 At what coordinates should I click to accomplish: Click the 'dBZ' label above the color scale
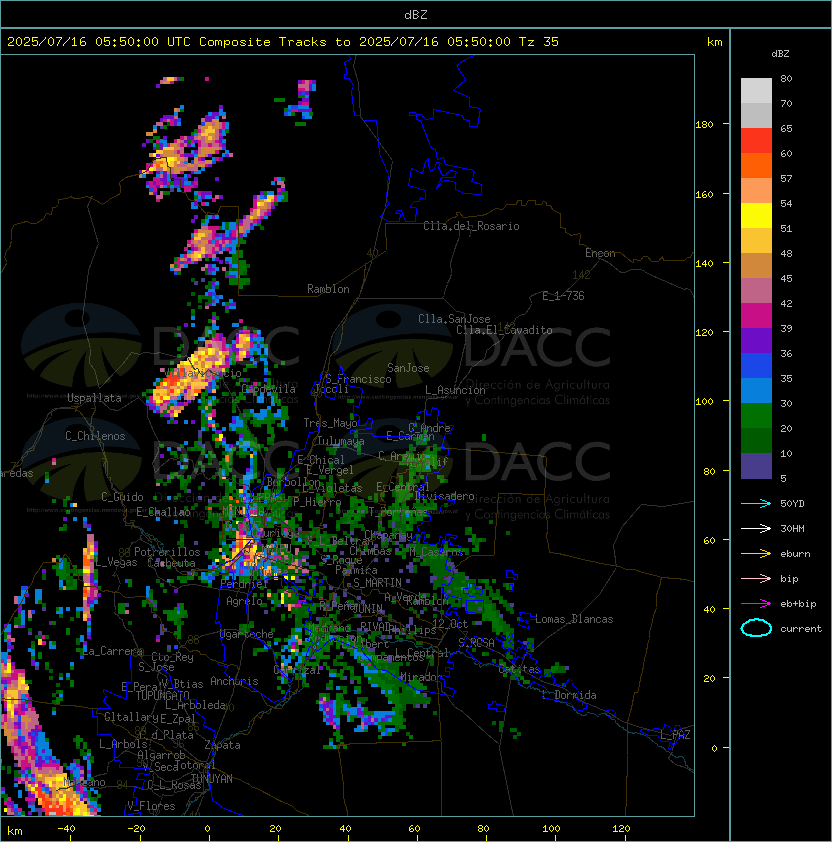780,54
